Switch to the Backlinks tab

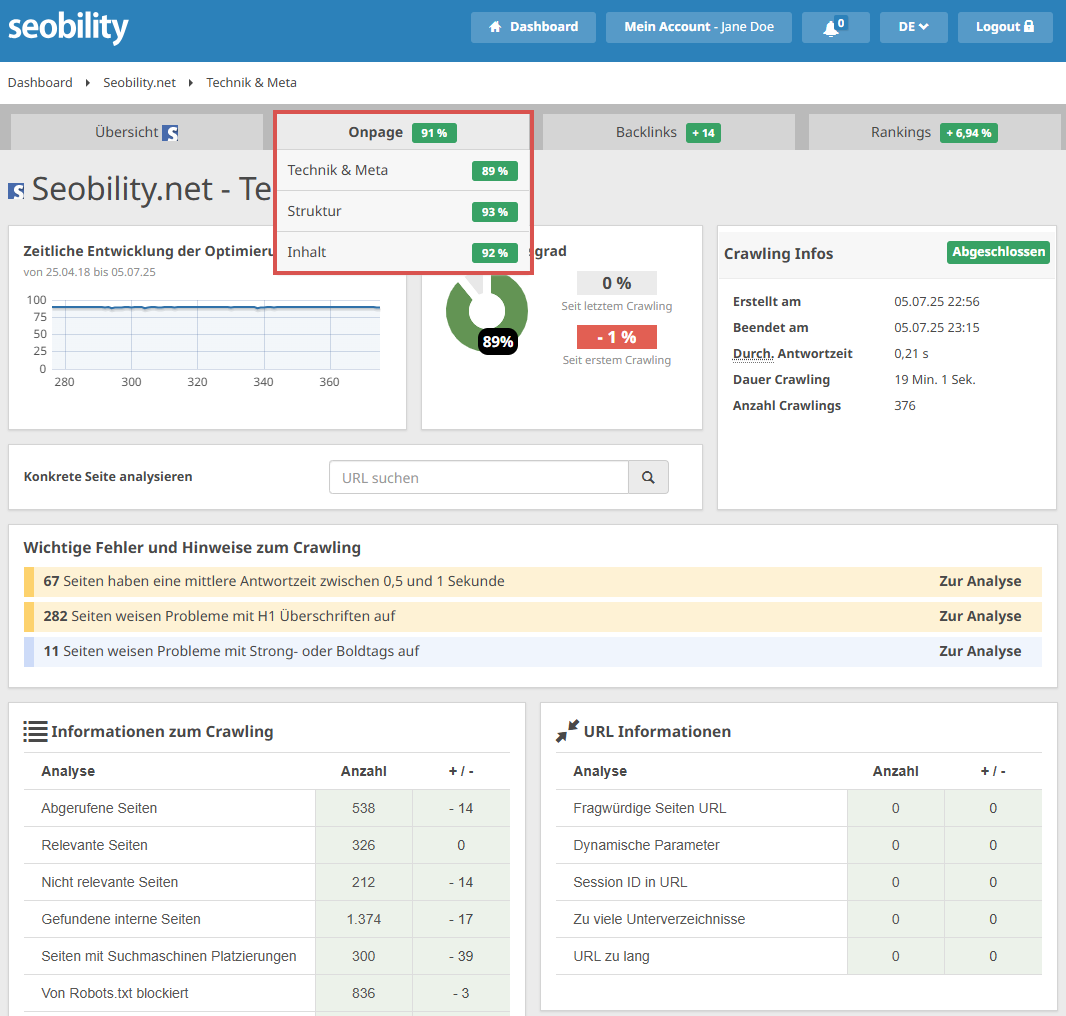point(668,132)
